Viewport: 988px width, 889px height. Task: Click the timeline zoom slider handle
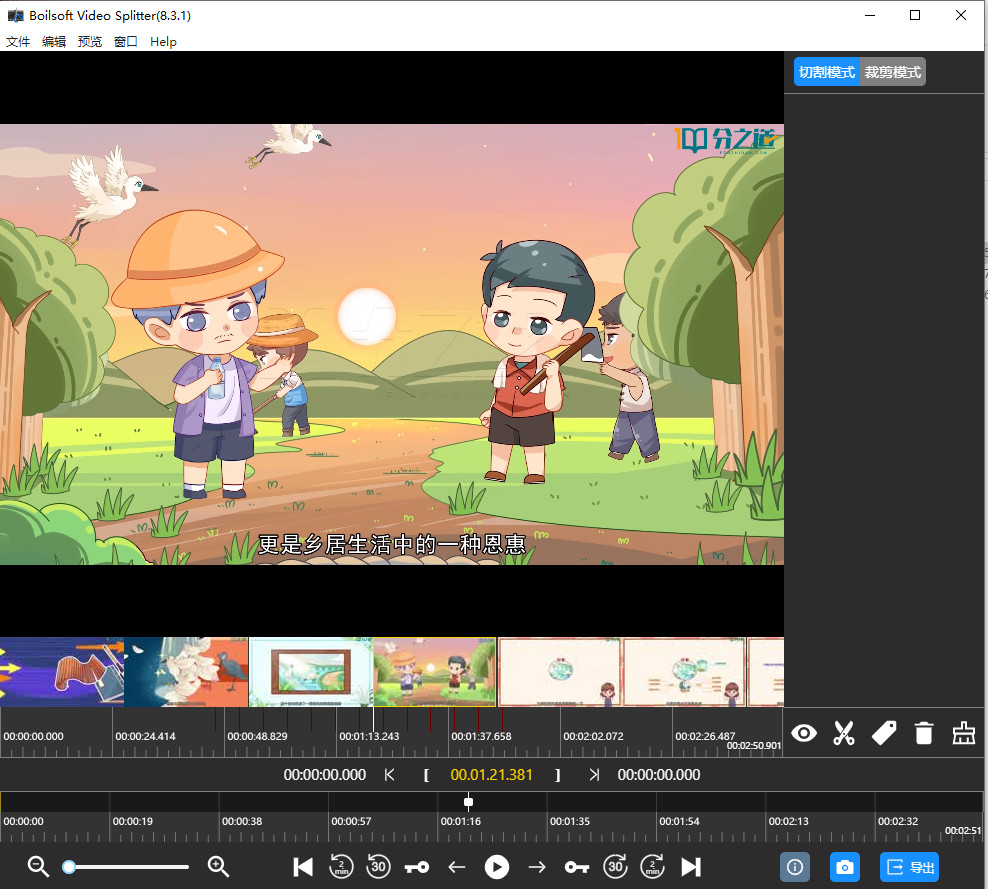coord(69,867)
